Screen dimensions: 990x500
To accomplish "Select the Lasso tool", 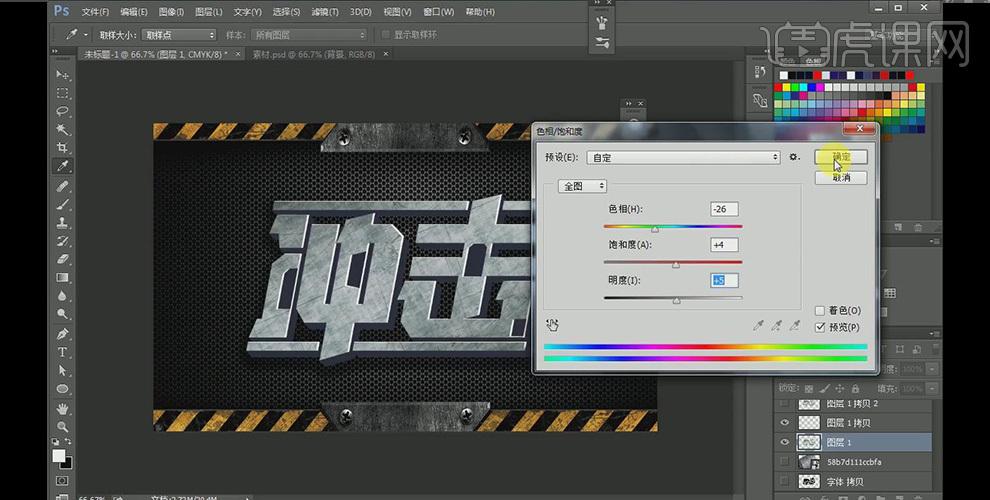I will click(63, 111).
